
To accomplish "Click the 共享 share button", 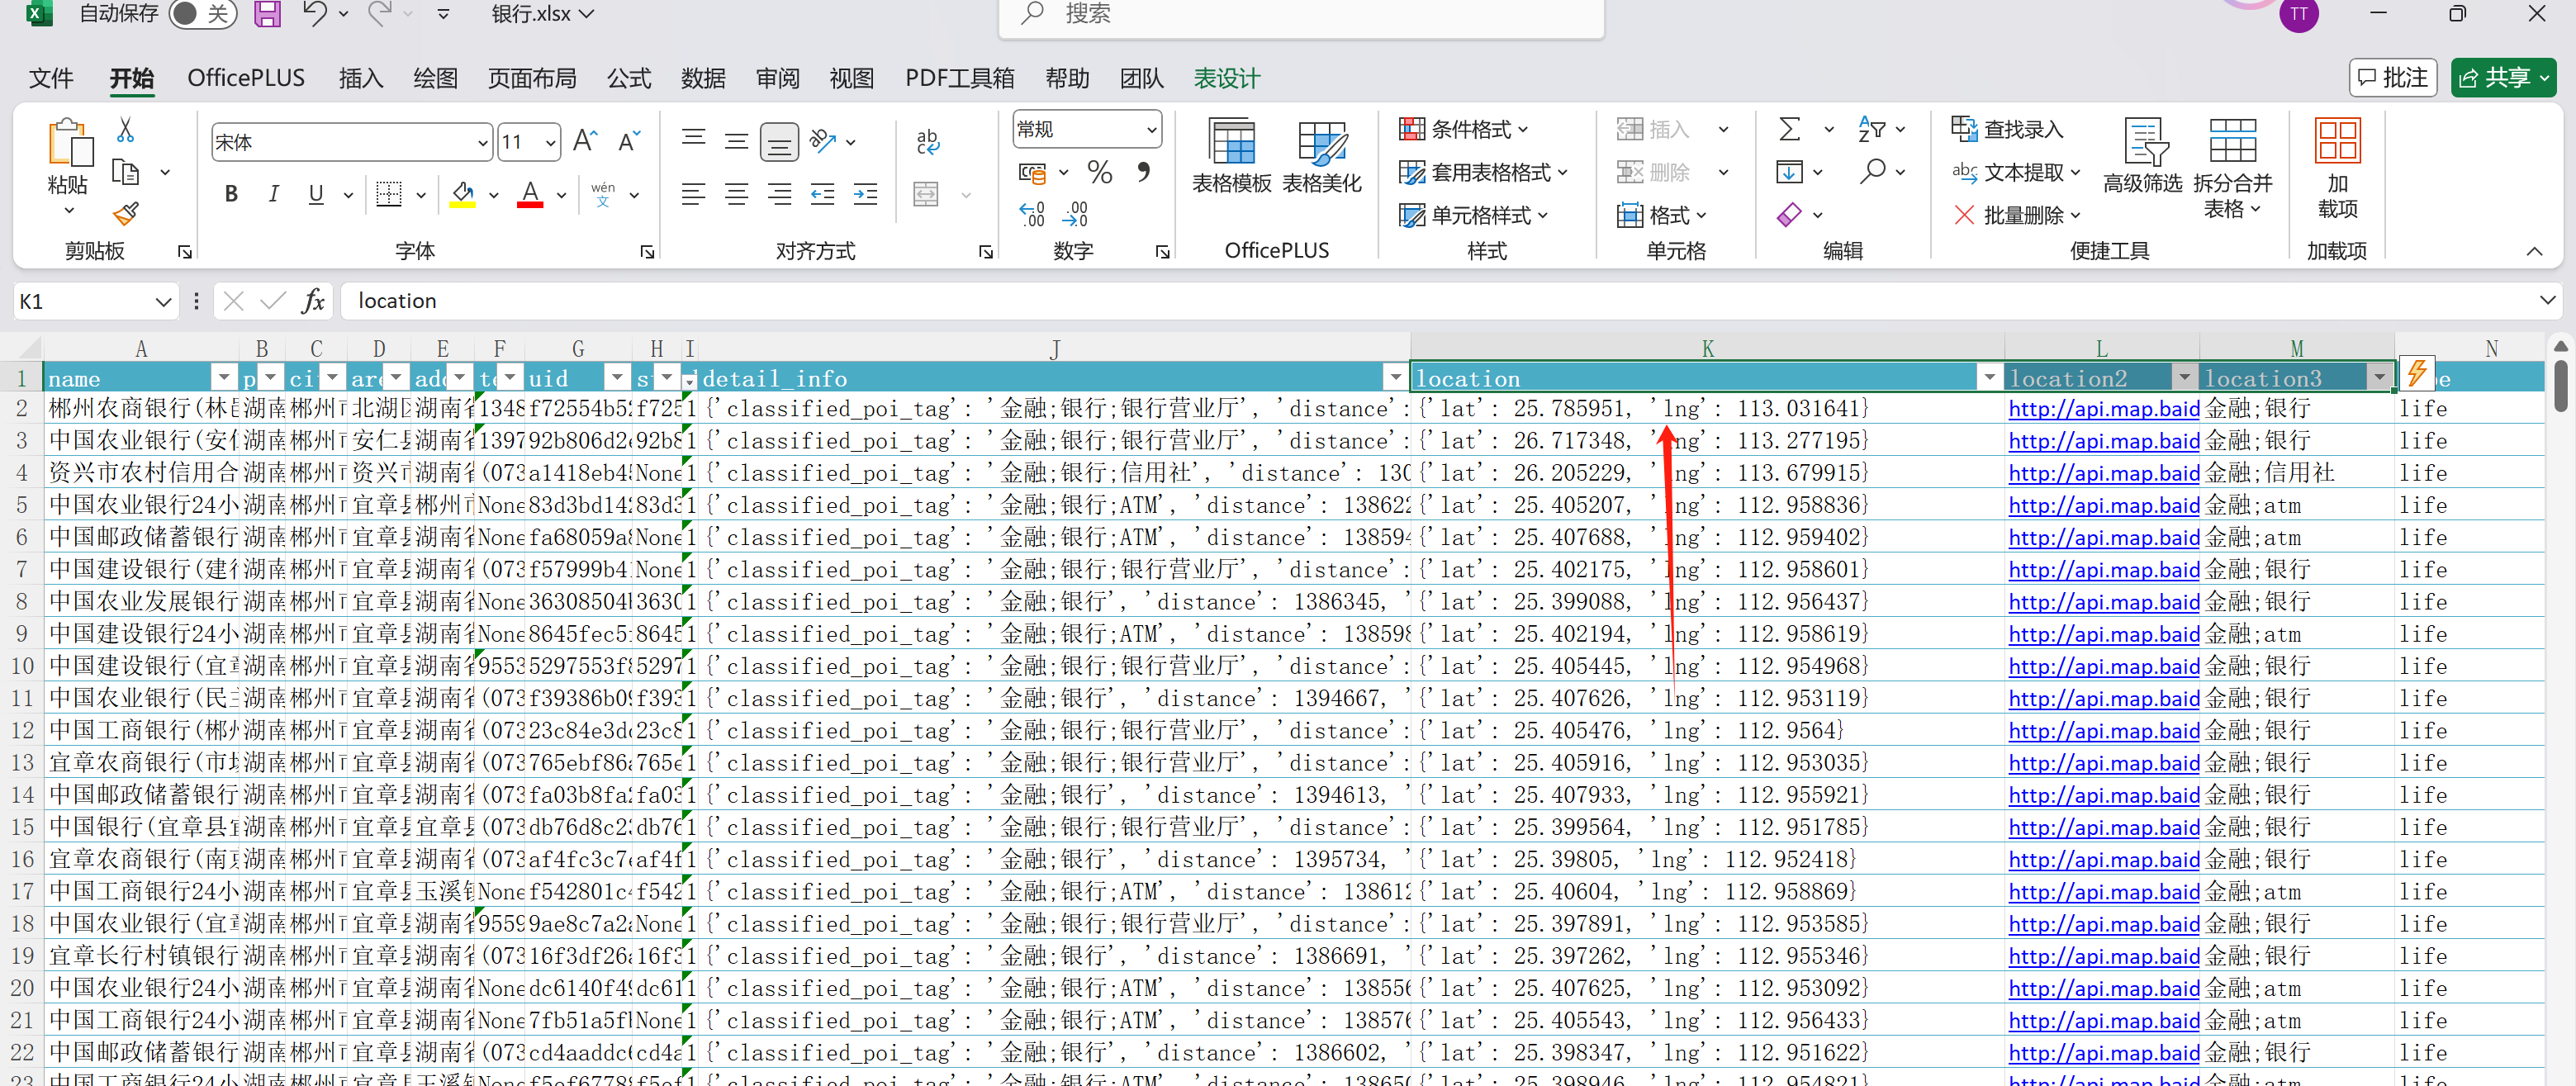I will tap(2503, 78).
